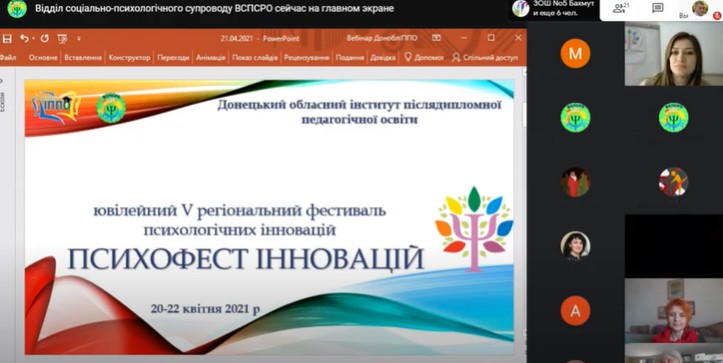
Task: Open the Вставлення ribbon tab
Action: 83,58
